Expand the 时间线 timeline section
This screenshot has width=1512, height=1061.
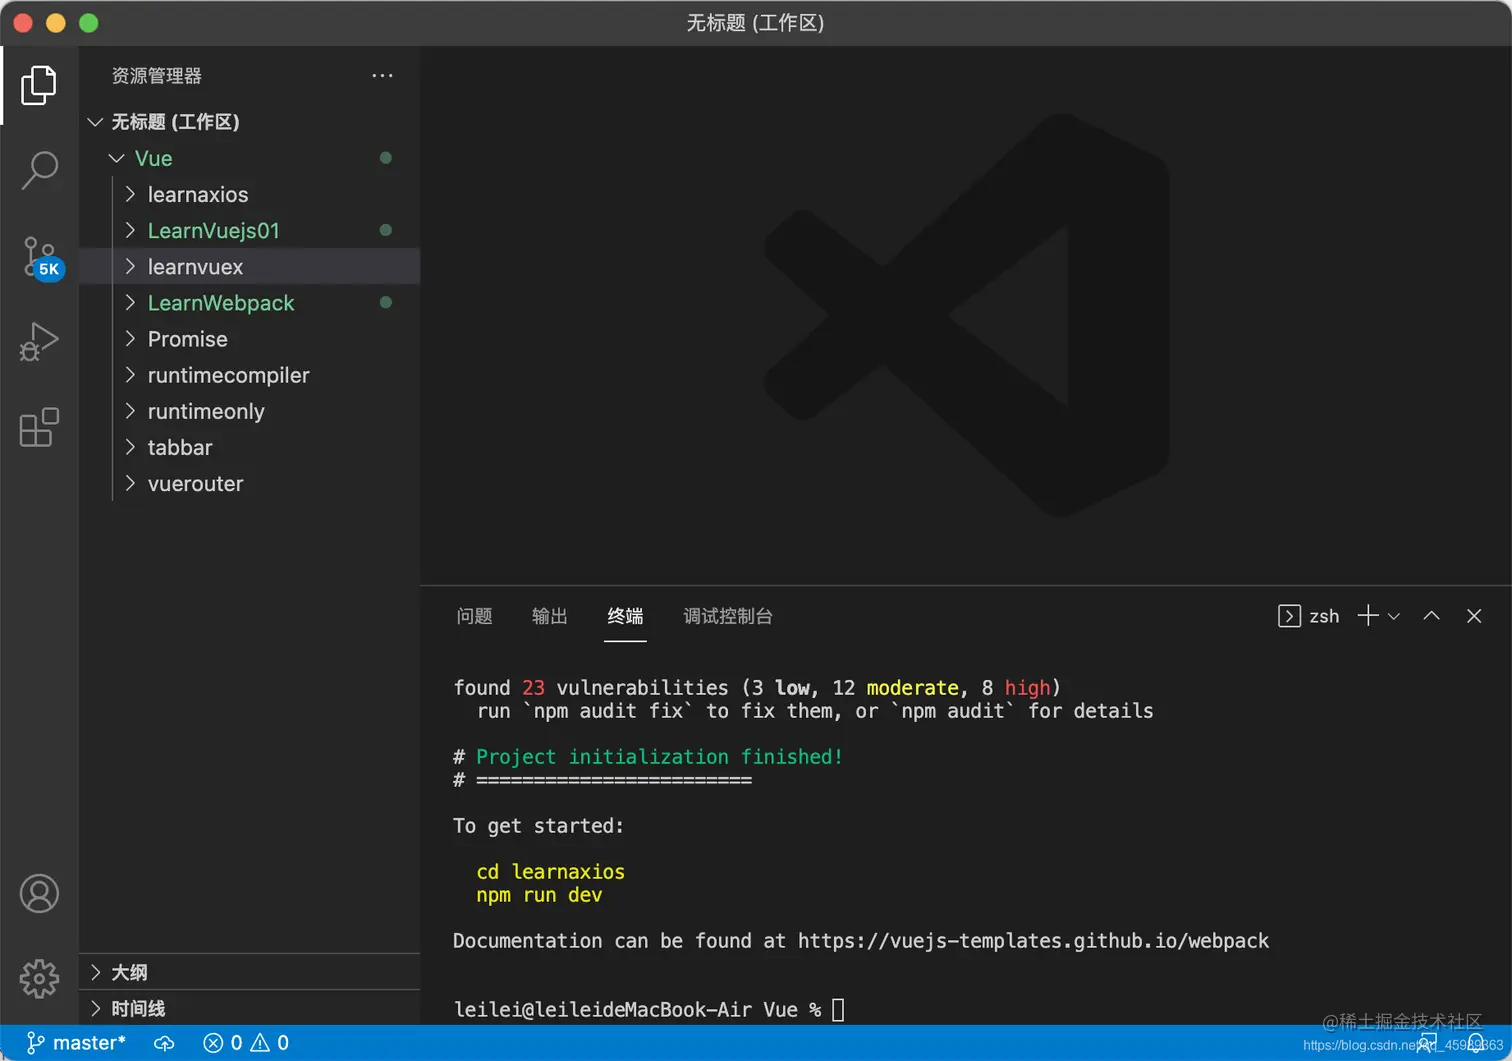pos(250,1008)
